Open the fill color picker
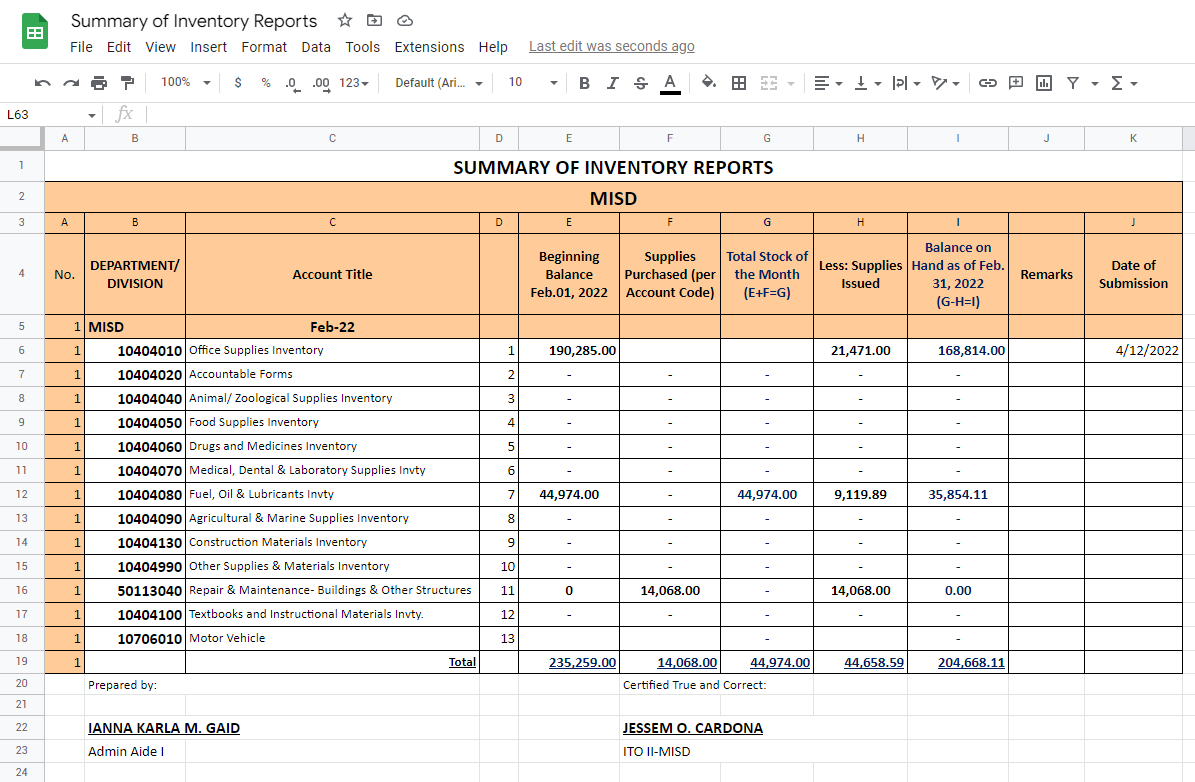 point(709,83)
